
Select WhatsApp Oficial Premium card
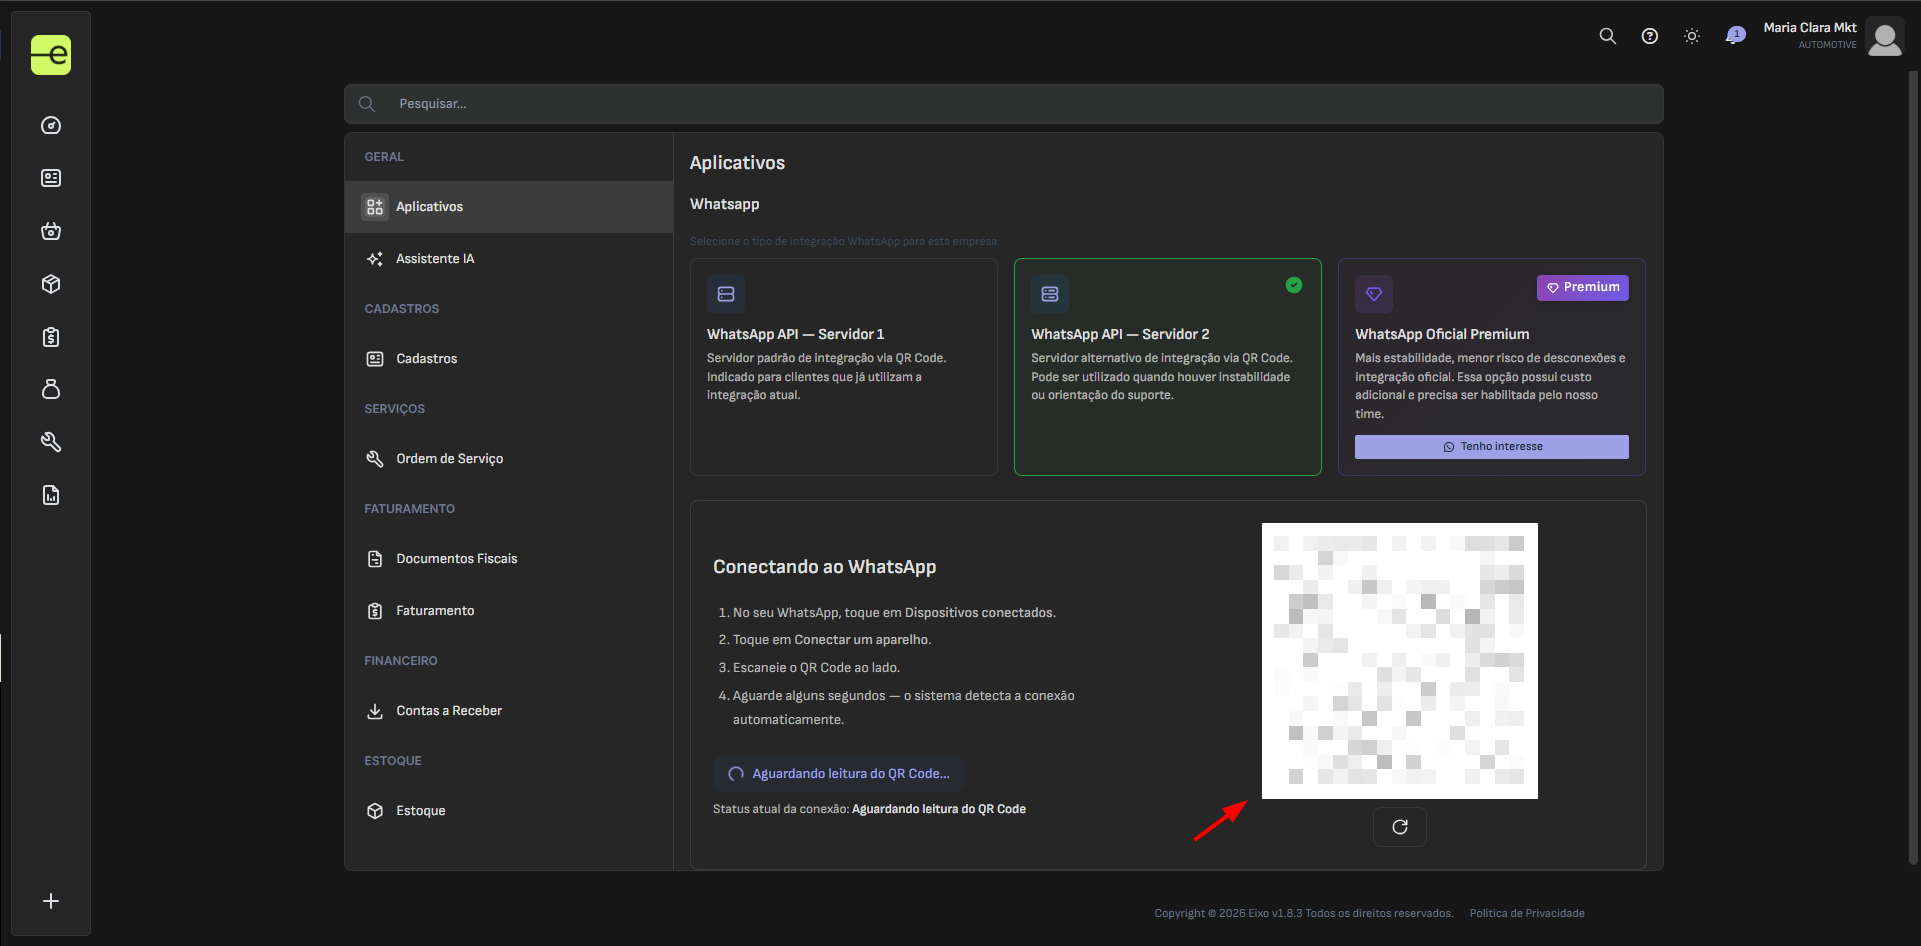pyautogui.click(x=1492, y=367)
